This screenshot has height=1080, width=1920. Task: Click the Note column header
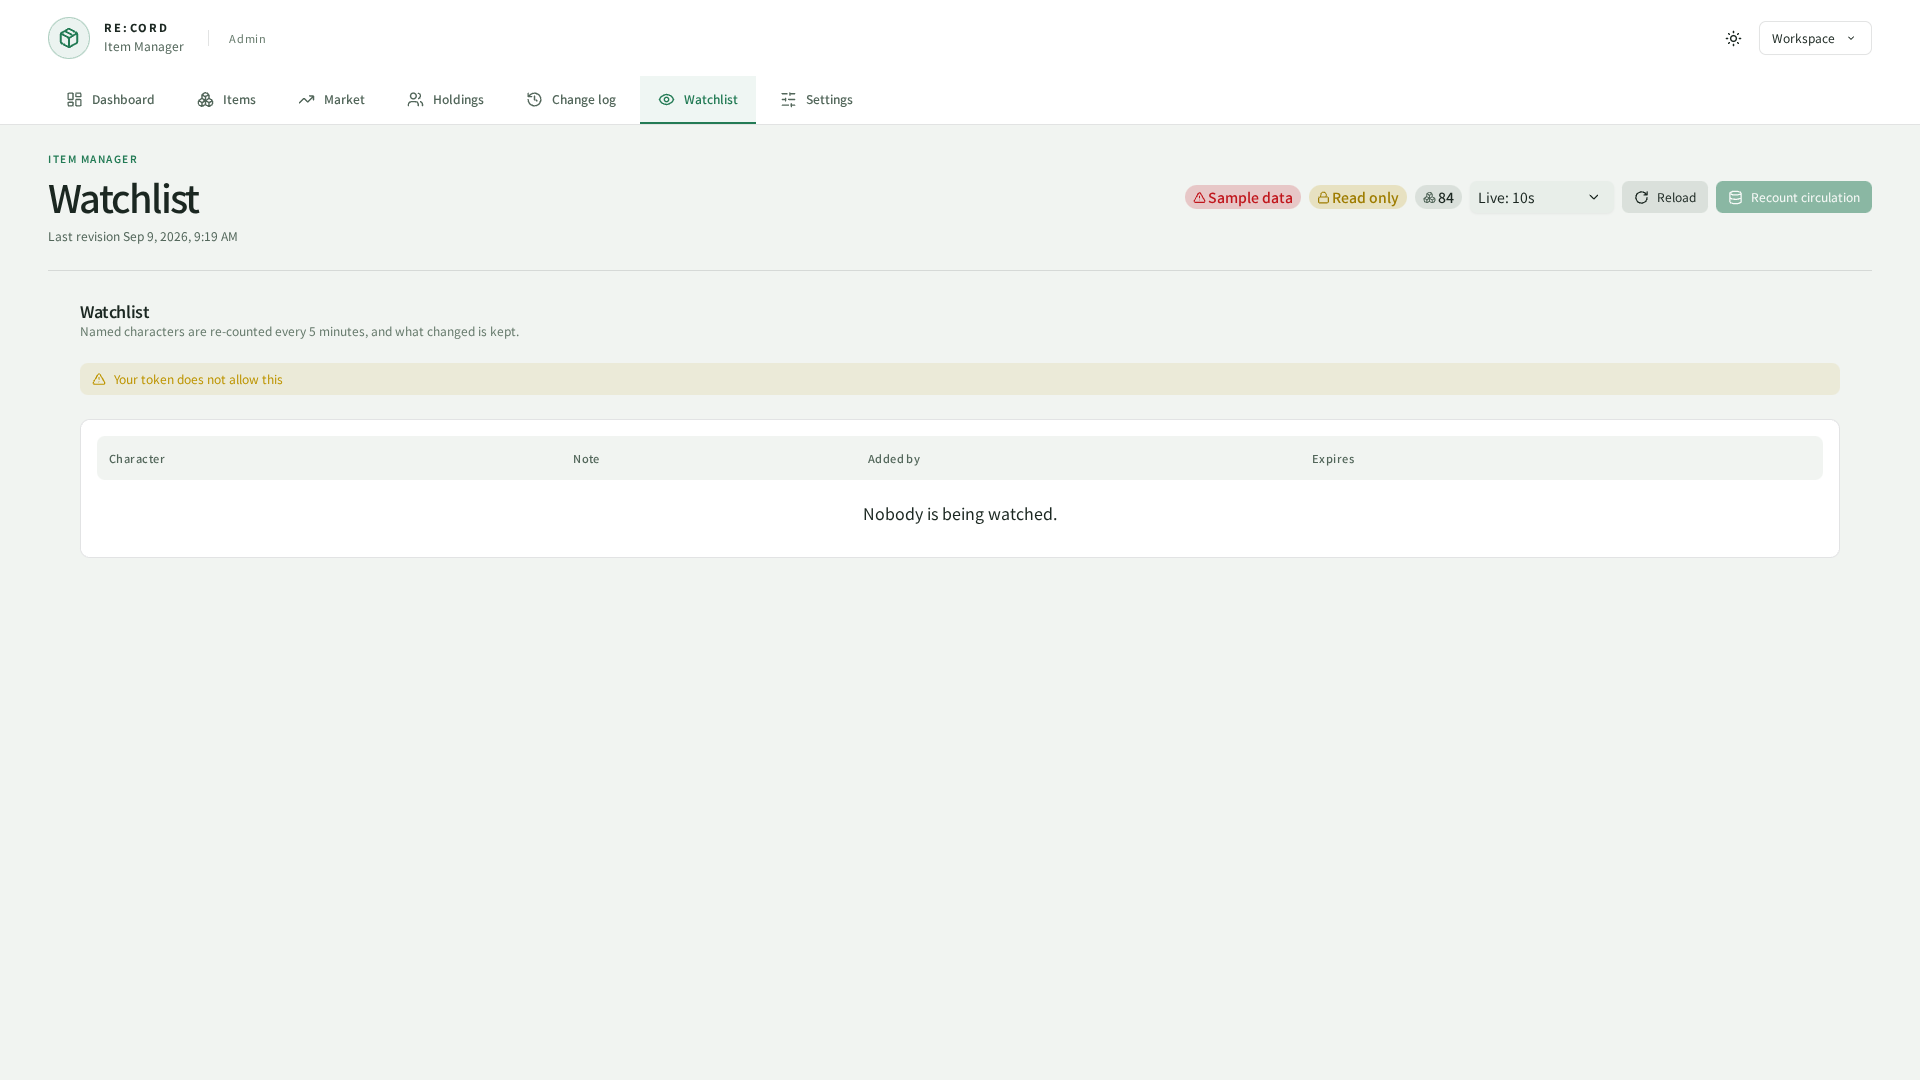pos(586,459)
